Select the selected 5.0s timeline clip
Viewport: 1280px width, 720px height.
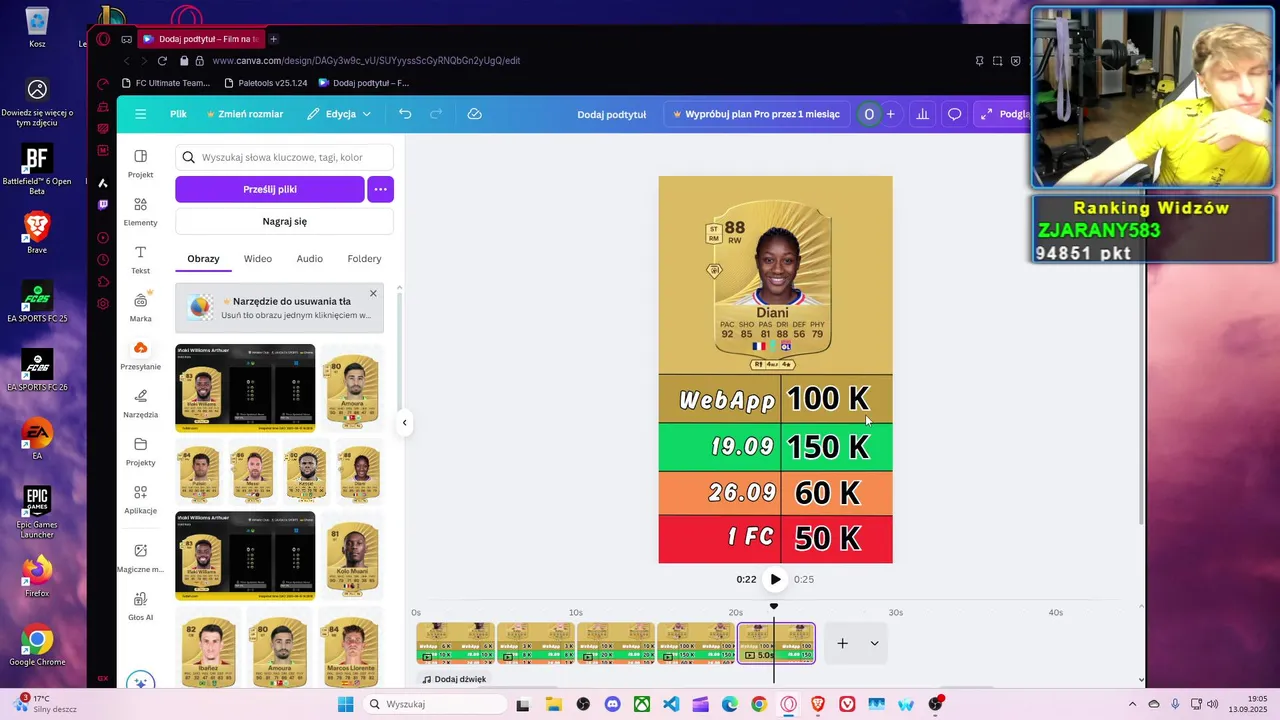click(776, 643)
